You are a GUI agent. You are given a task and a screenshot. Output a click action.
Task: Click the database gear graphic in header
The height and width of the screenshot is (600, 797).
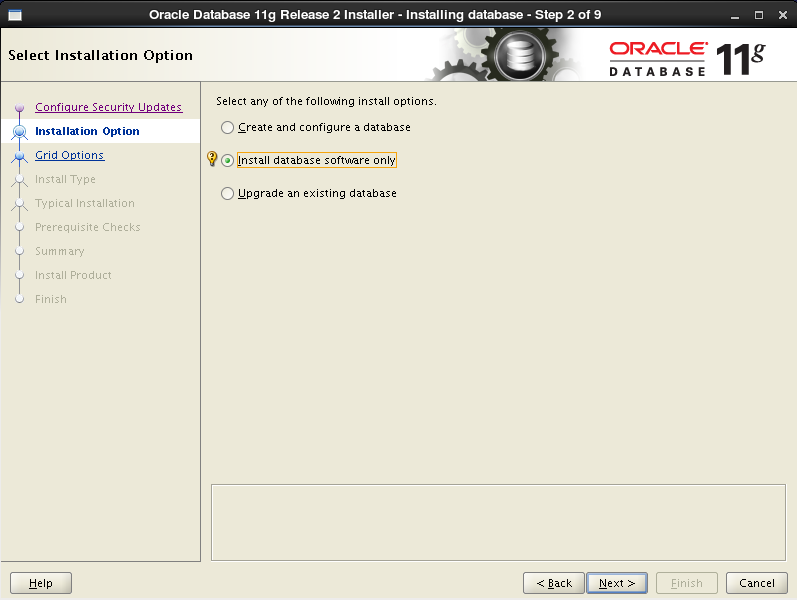coord(519,55)
